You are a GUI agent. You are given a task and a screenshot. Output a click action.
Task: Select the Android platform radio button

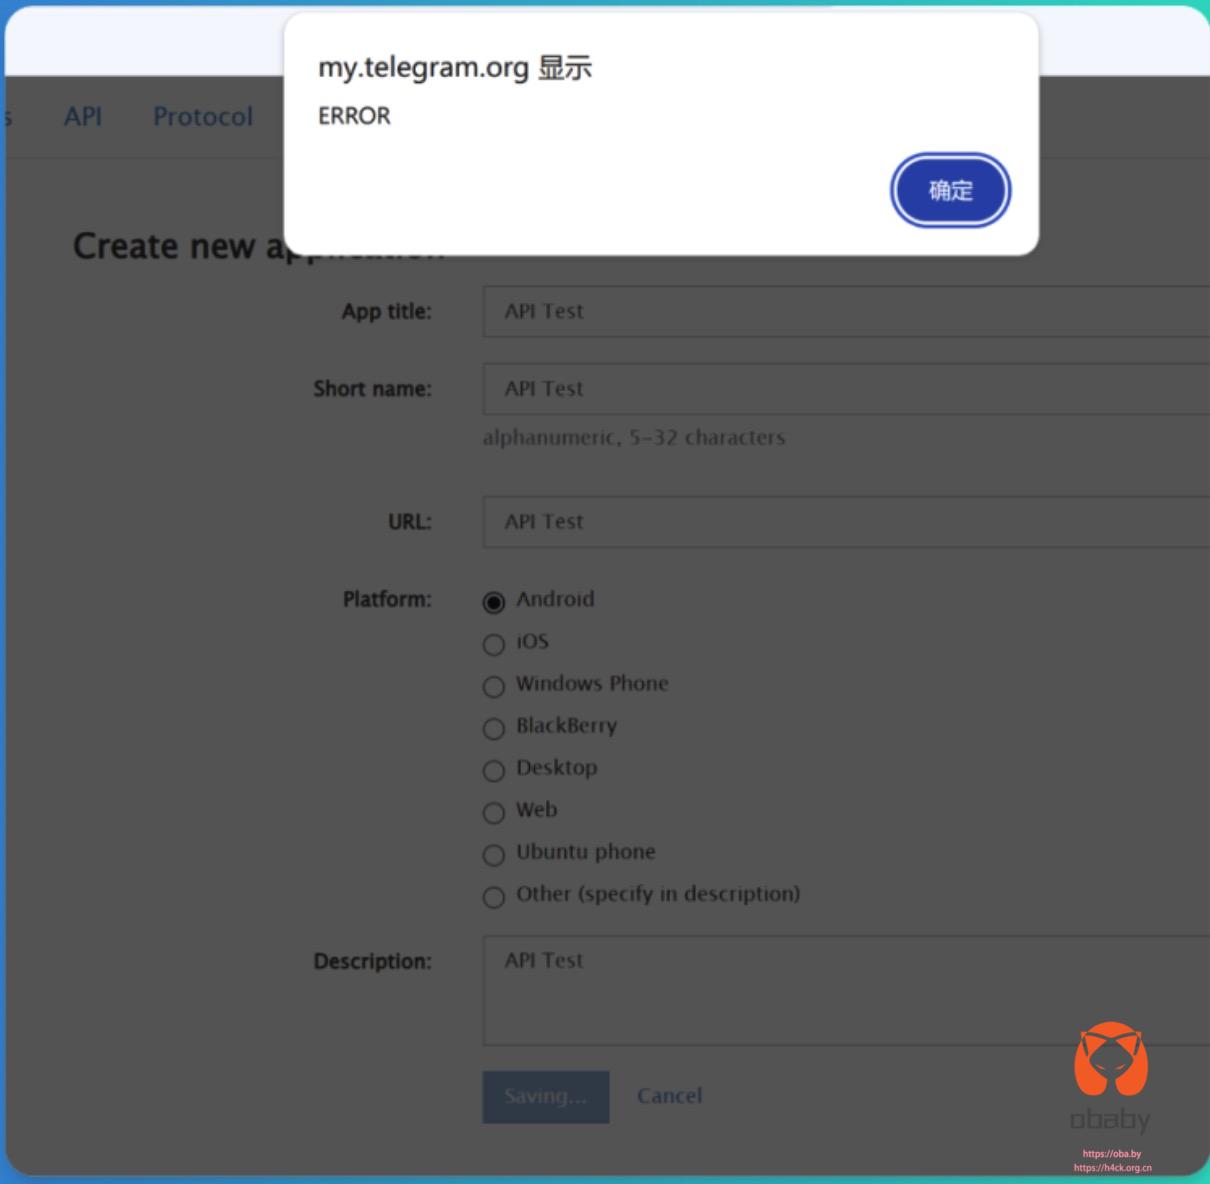point(494,602)
